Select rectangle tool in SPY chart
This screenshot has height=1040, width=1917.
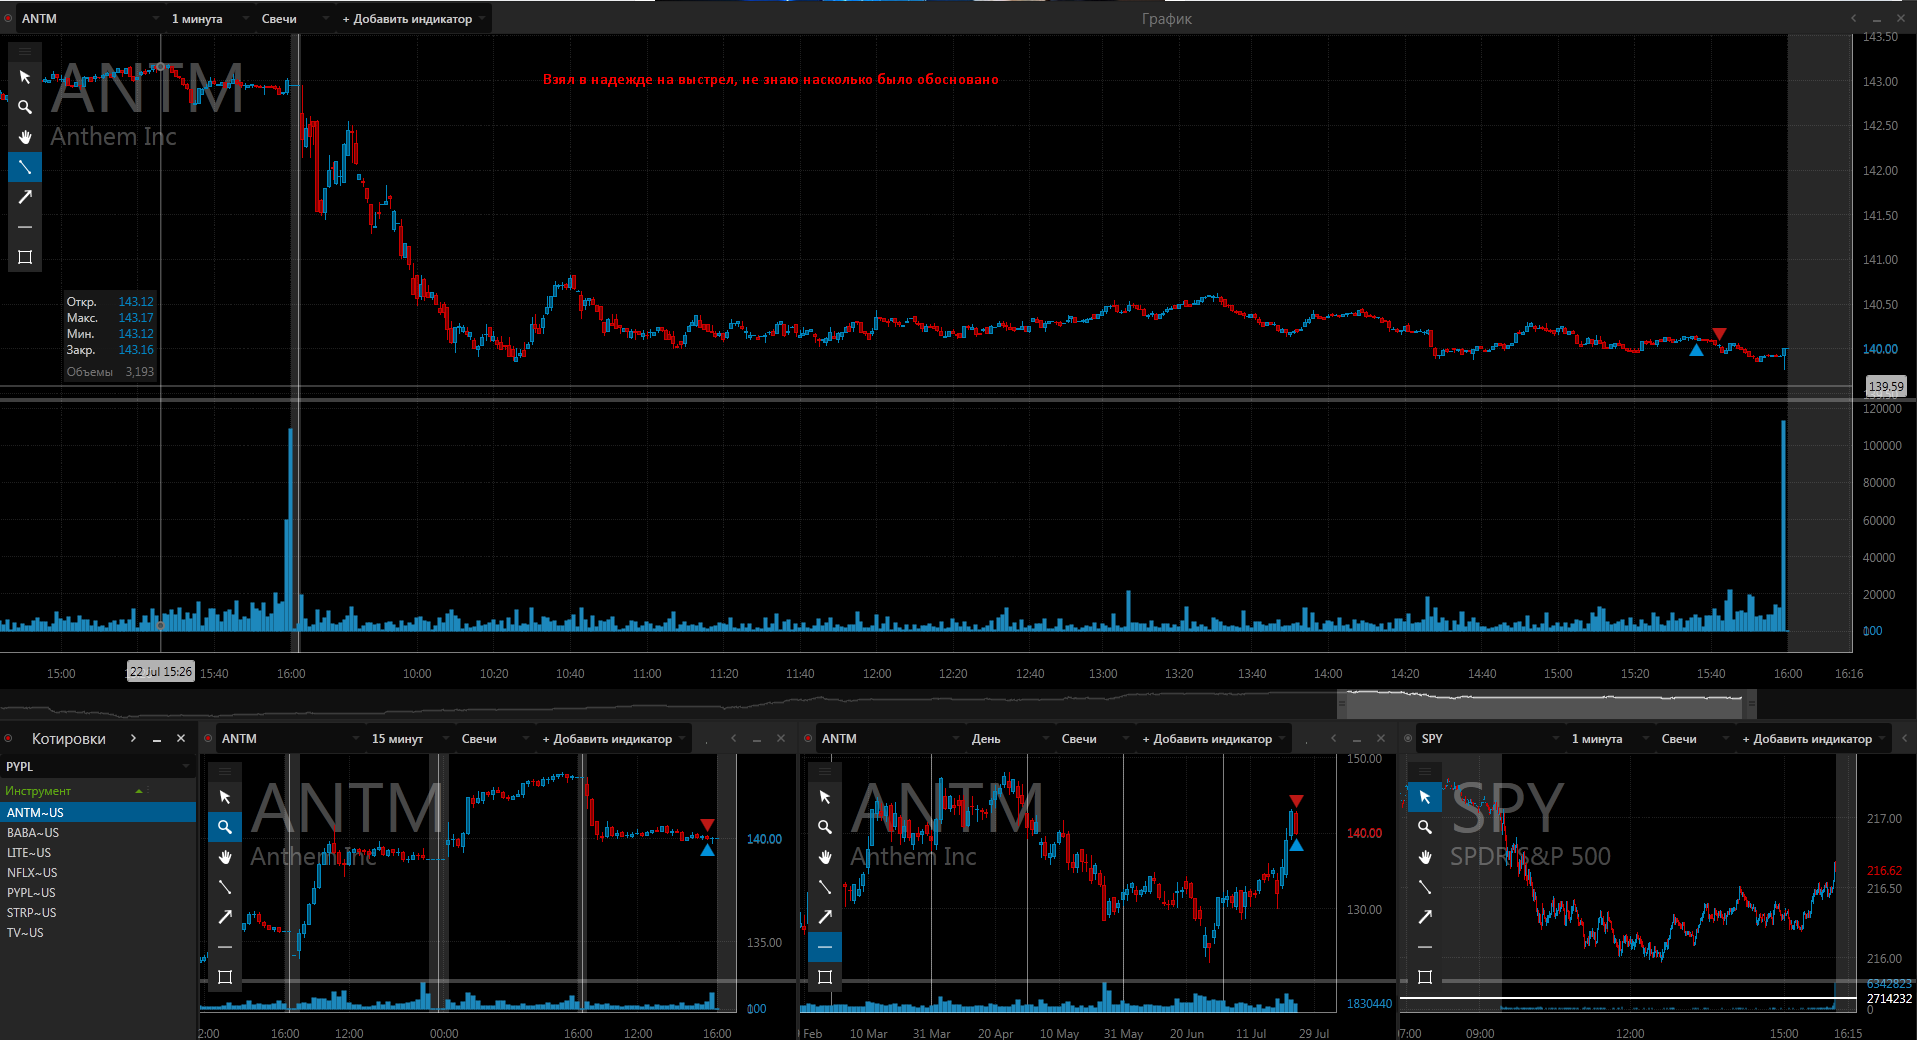(1425, 977)
